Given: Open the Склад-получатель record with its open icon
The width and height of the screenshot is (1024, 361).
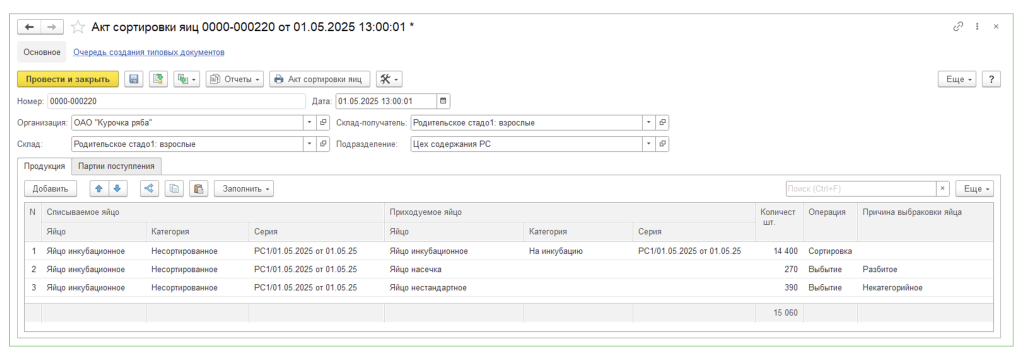Looking at the screenshot, I should point(662,123).
